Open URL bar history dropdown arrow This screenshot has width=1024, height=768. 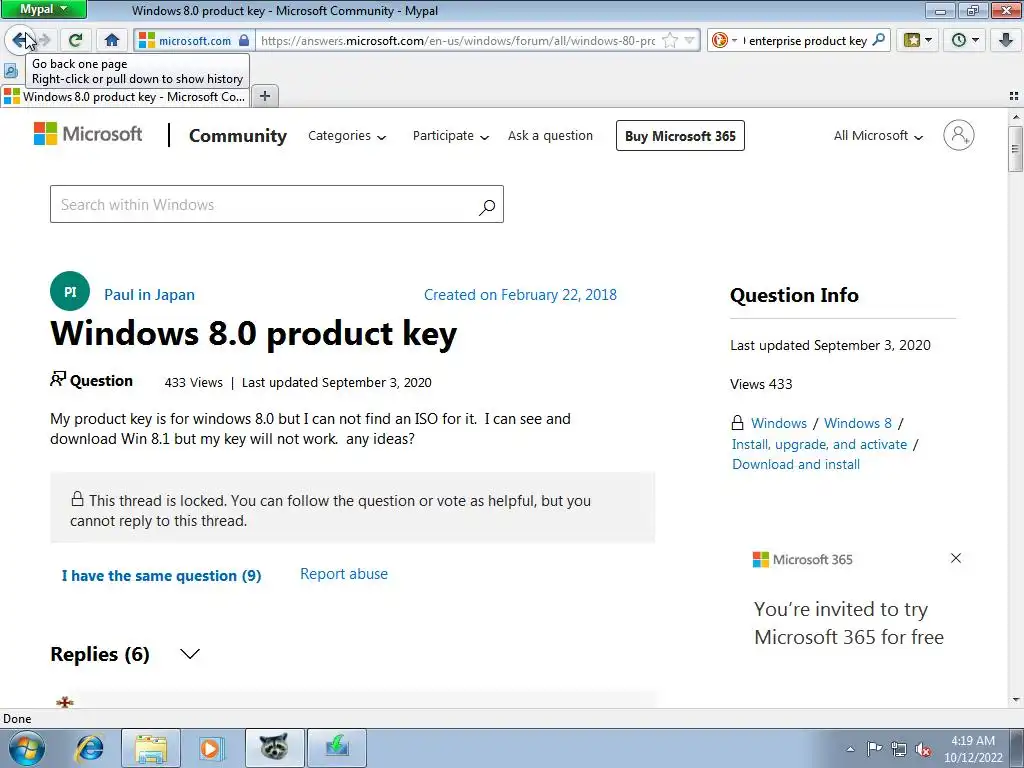(x=690, y=40)
